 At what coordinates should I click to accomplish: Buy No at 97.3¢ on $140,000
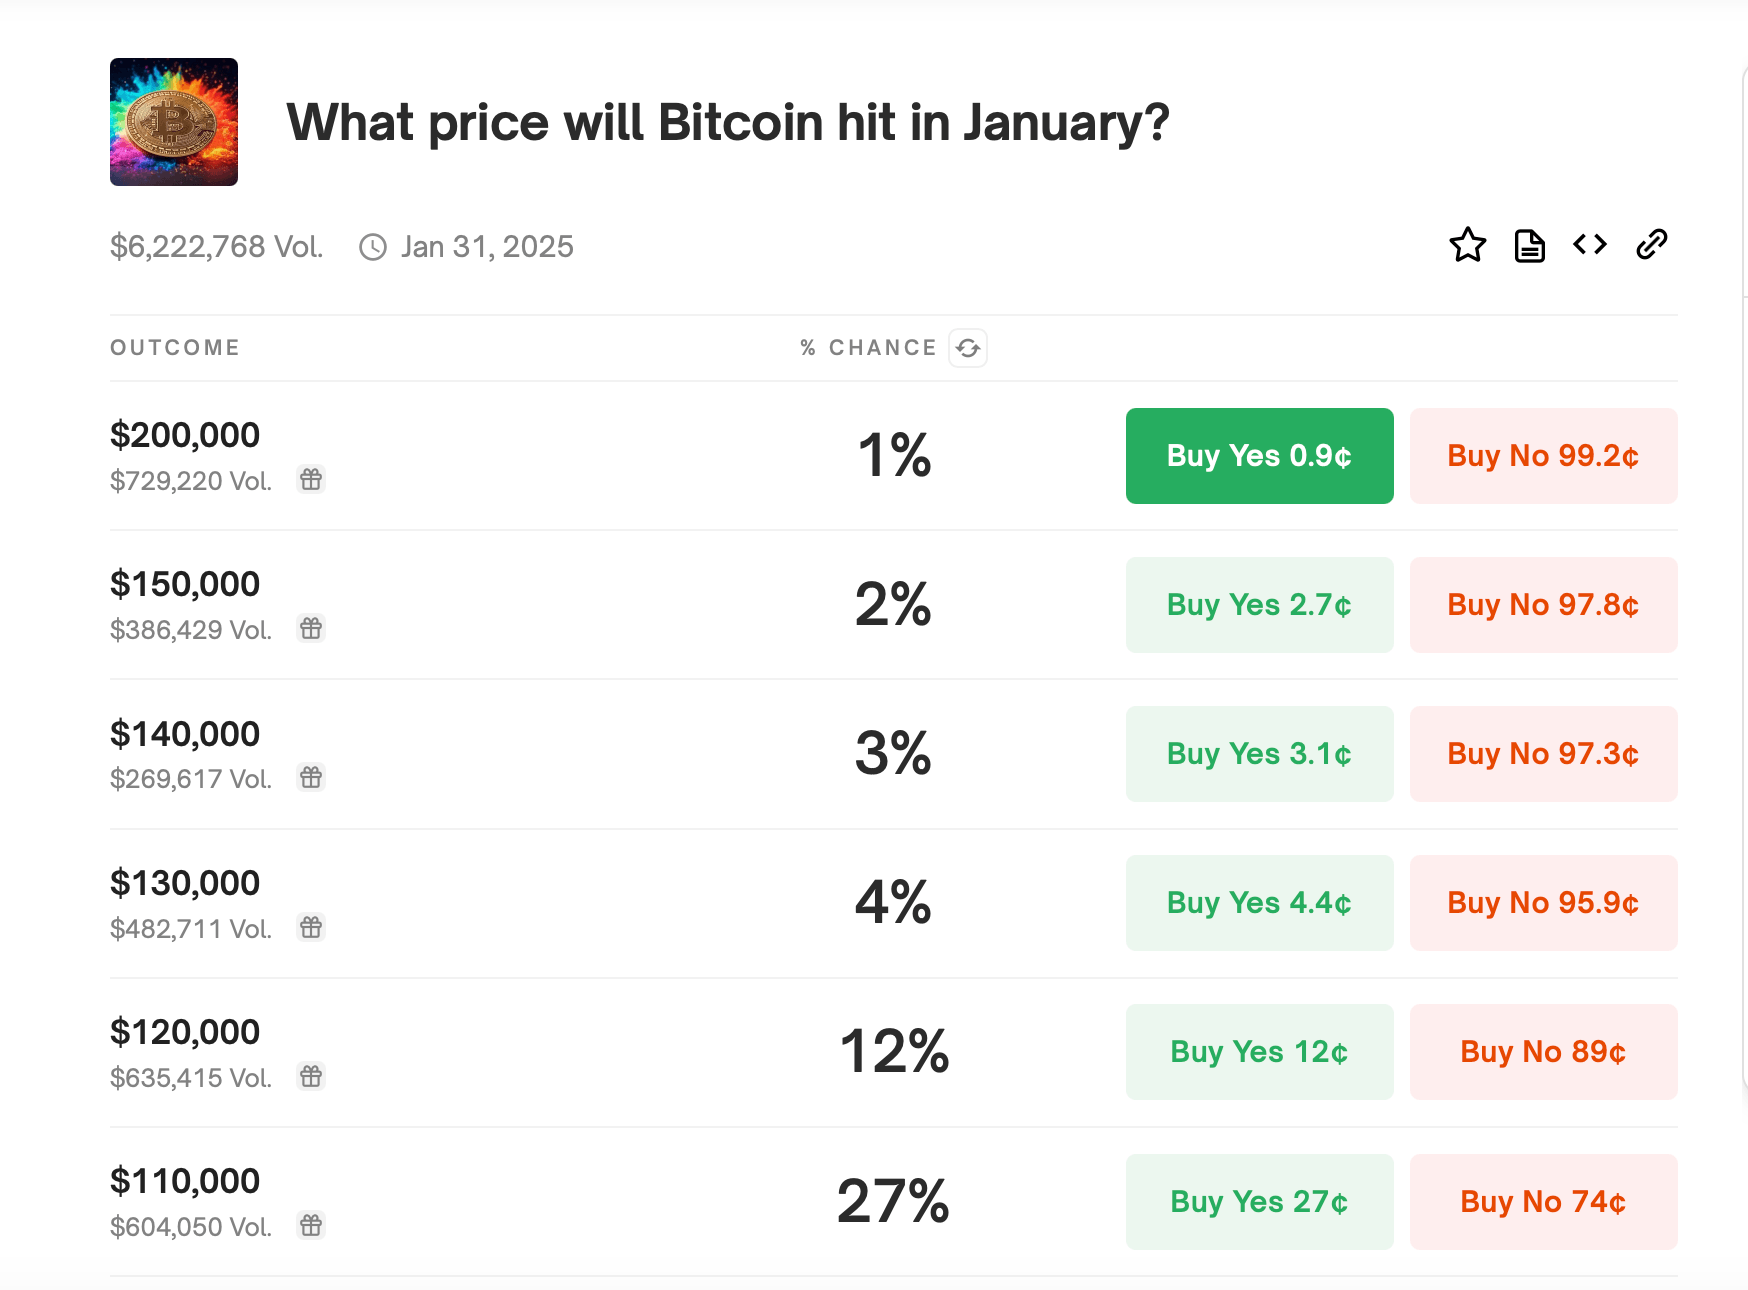pyautogui.click(x=1542, y=754)
